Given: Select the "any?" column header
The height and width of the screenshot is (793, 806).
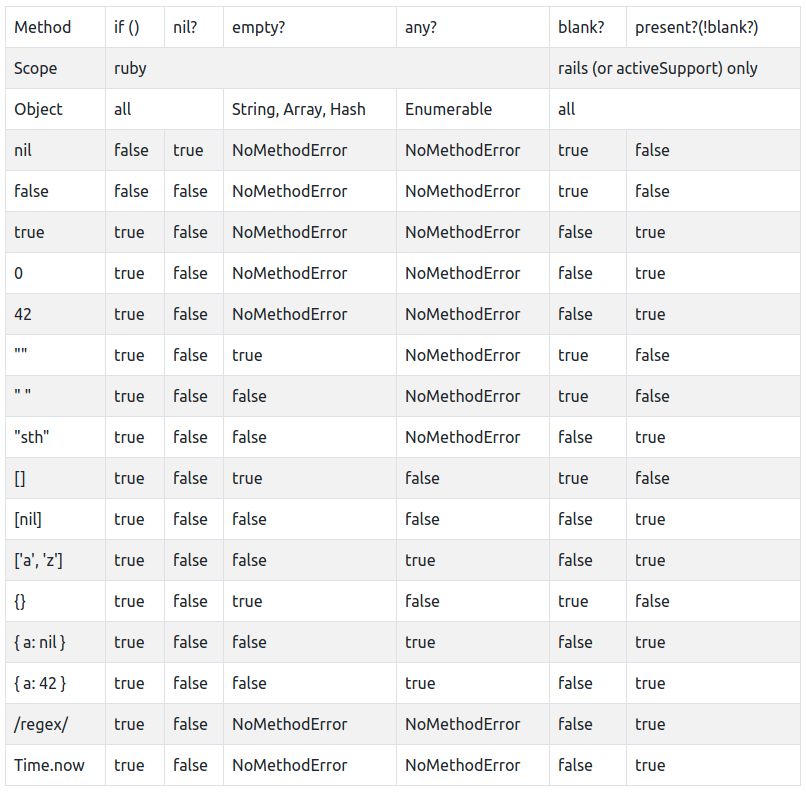Looking at the screenshot, I should coord(423,27).
